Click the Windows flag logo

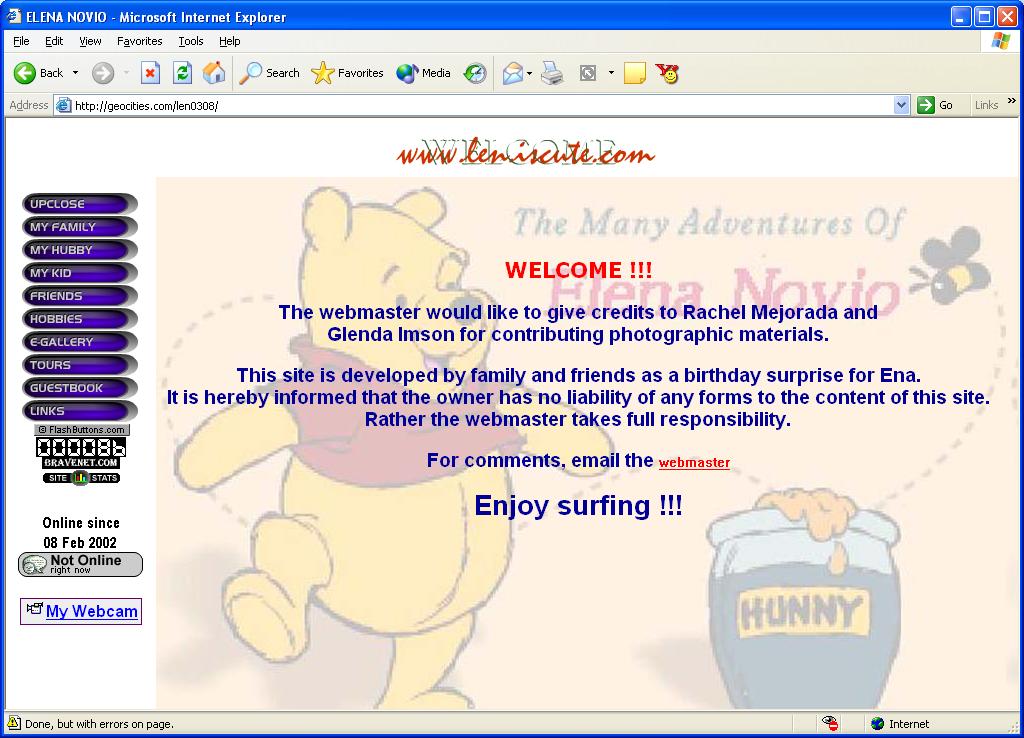(x=1000, y=41)
